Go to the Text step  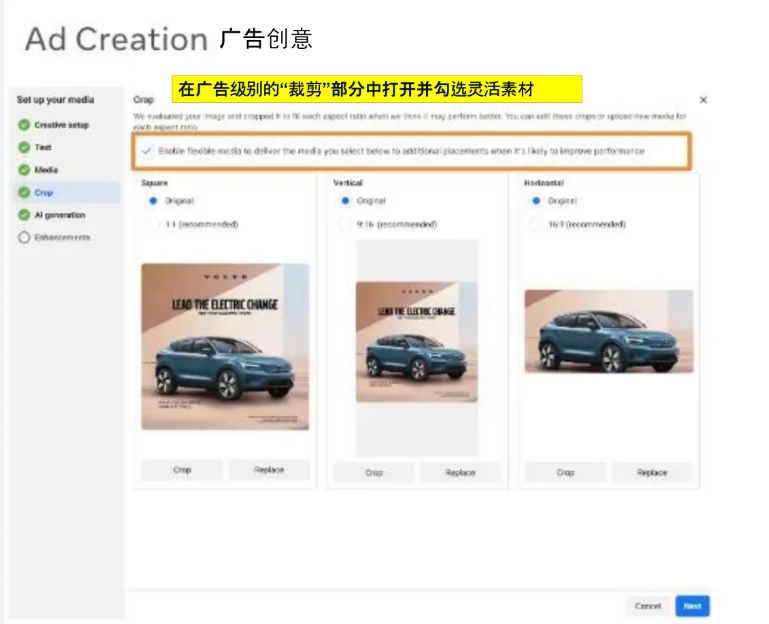click(43, 147)
